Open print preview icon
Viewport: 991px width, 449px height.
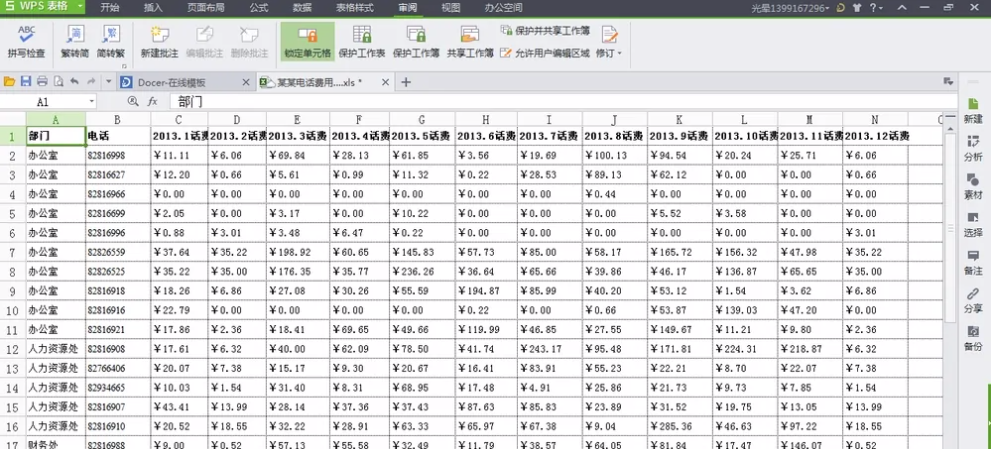coord(58,82)
